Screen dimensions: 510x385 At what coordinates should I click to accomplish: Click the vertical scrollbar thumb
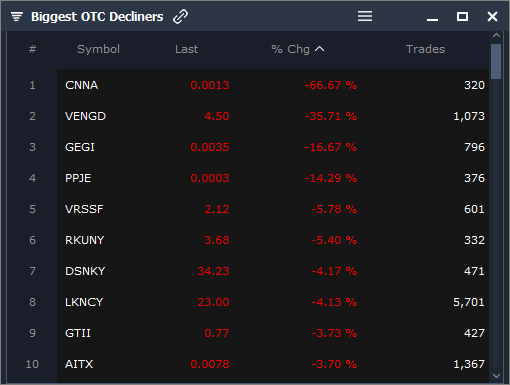click(x=496, y=61)
